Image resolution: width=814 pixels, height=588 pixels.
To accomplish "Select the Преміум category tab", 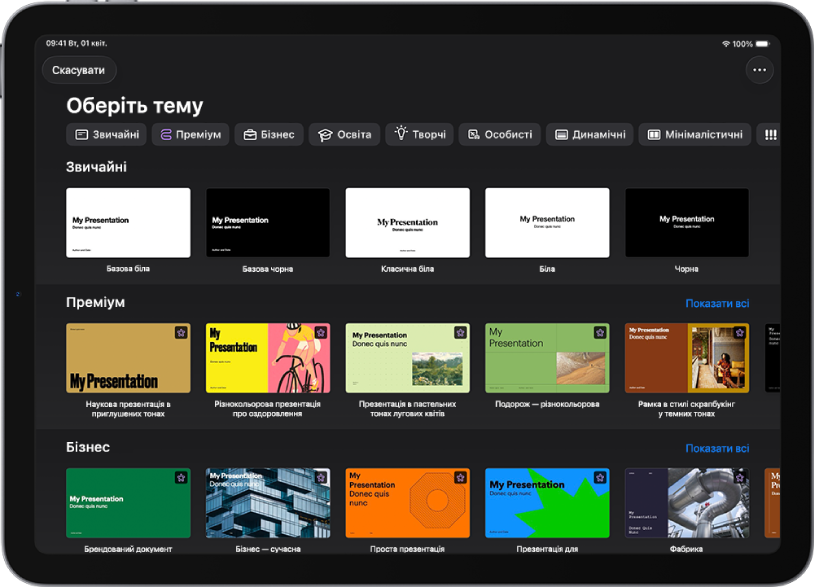I will [191, 135].
